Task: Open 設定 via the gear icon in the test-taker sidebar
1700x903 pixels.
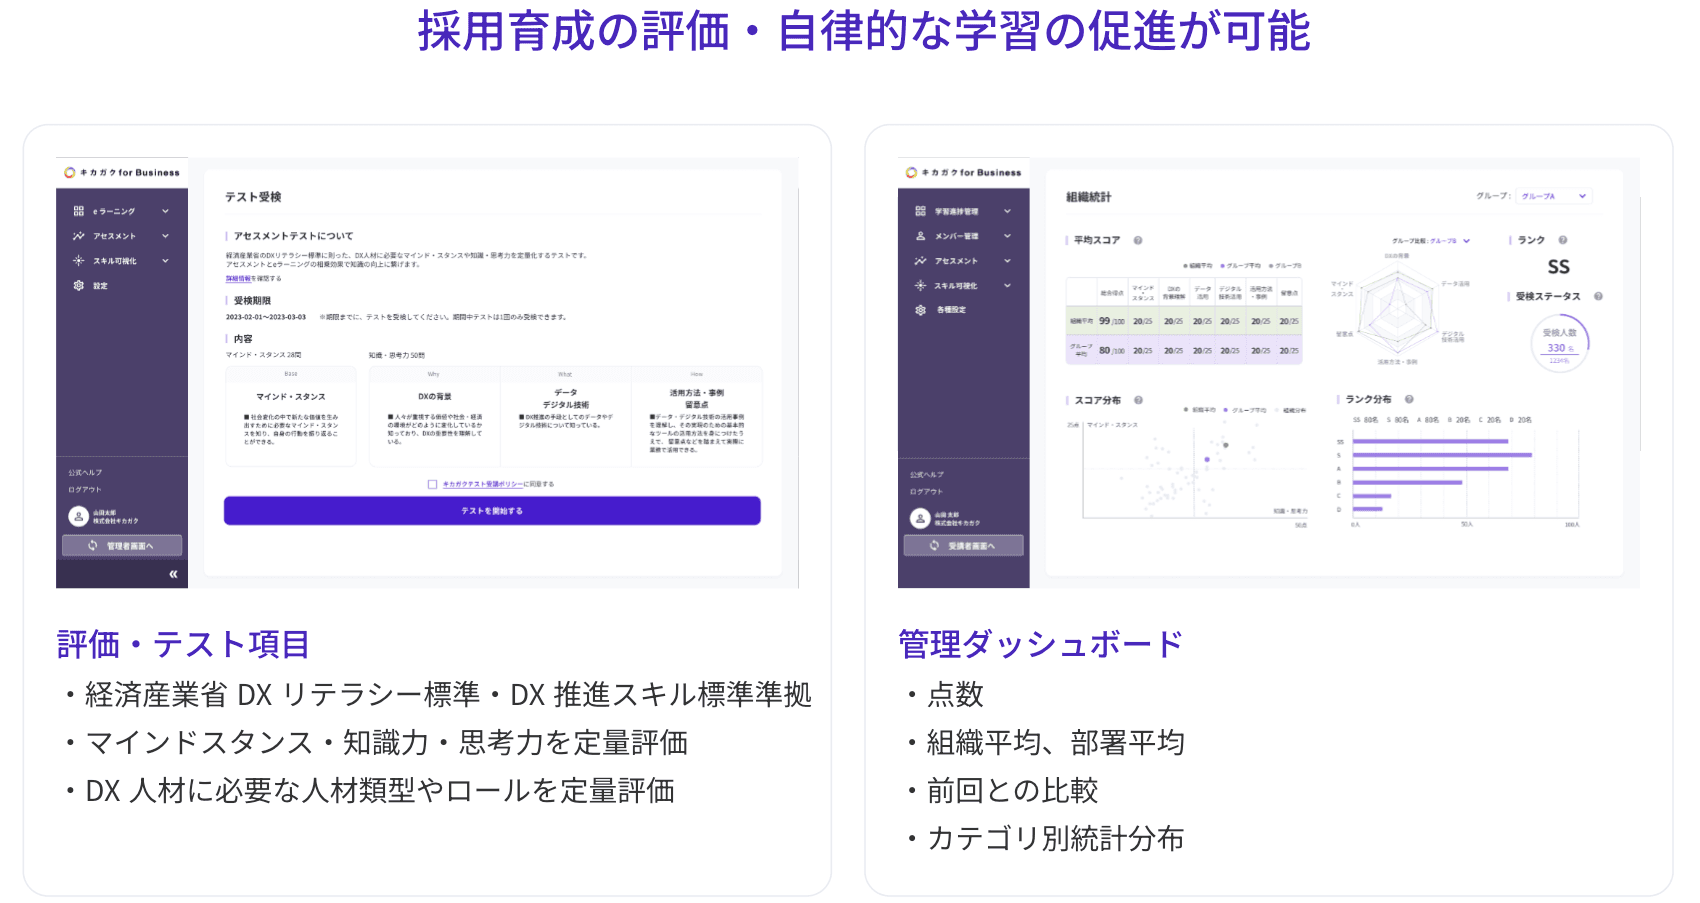Action: coord(78,285)
